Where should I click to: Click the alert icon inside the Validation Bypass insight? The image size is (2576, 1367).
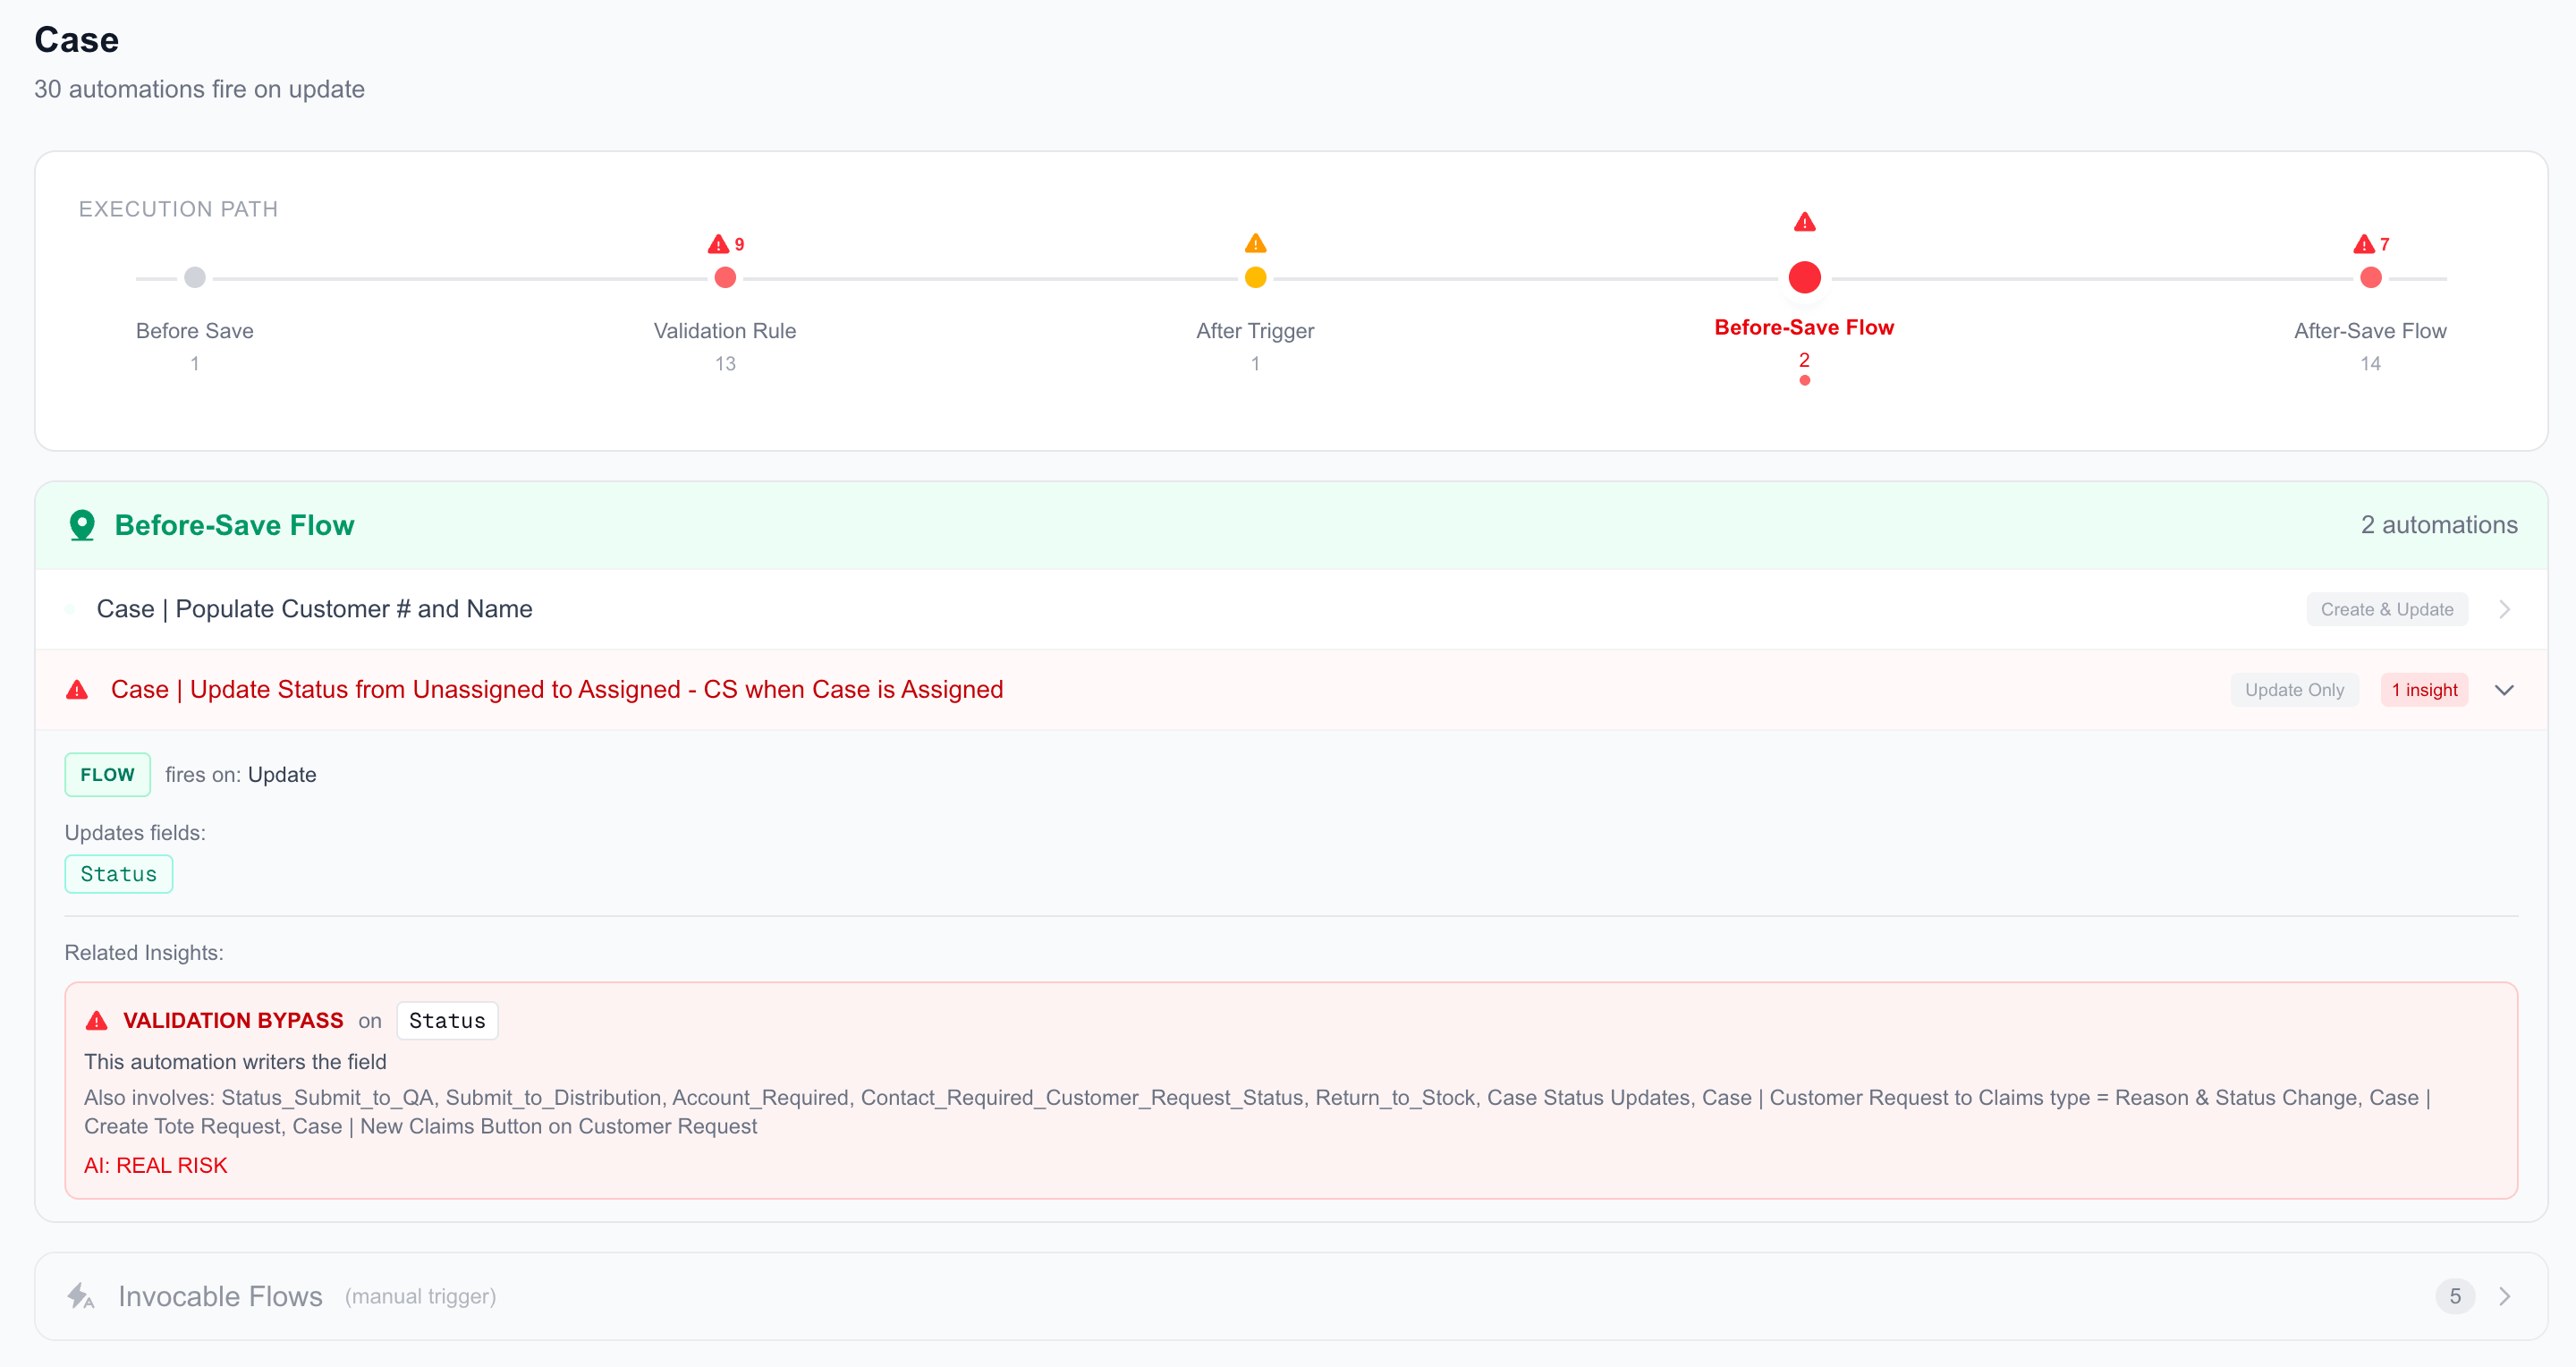click(97, 1020)
